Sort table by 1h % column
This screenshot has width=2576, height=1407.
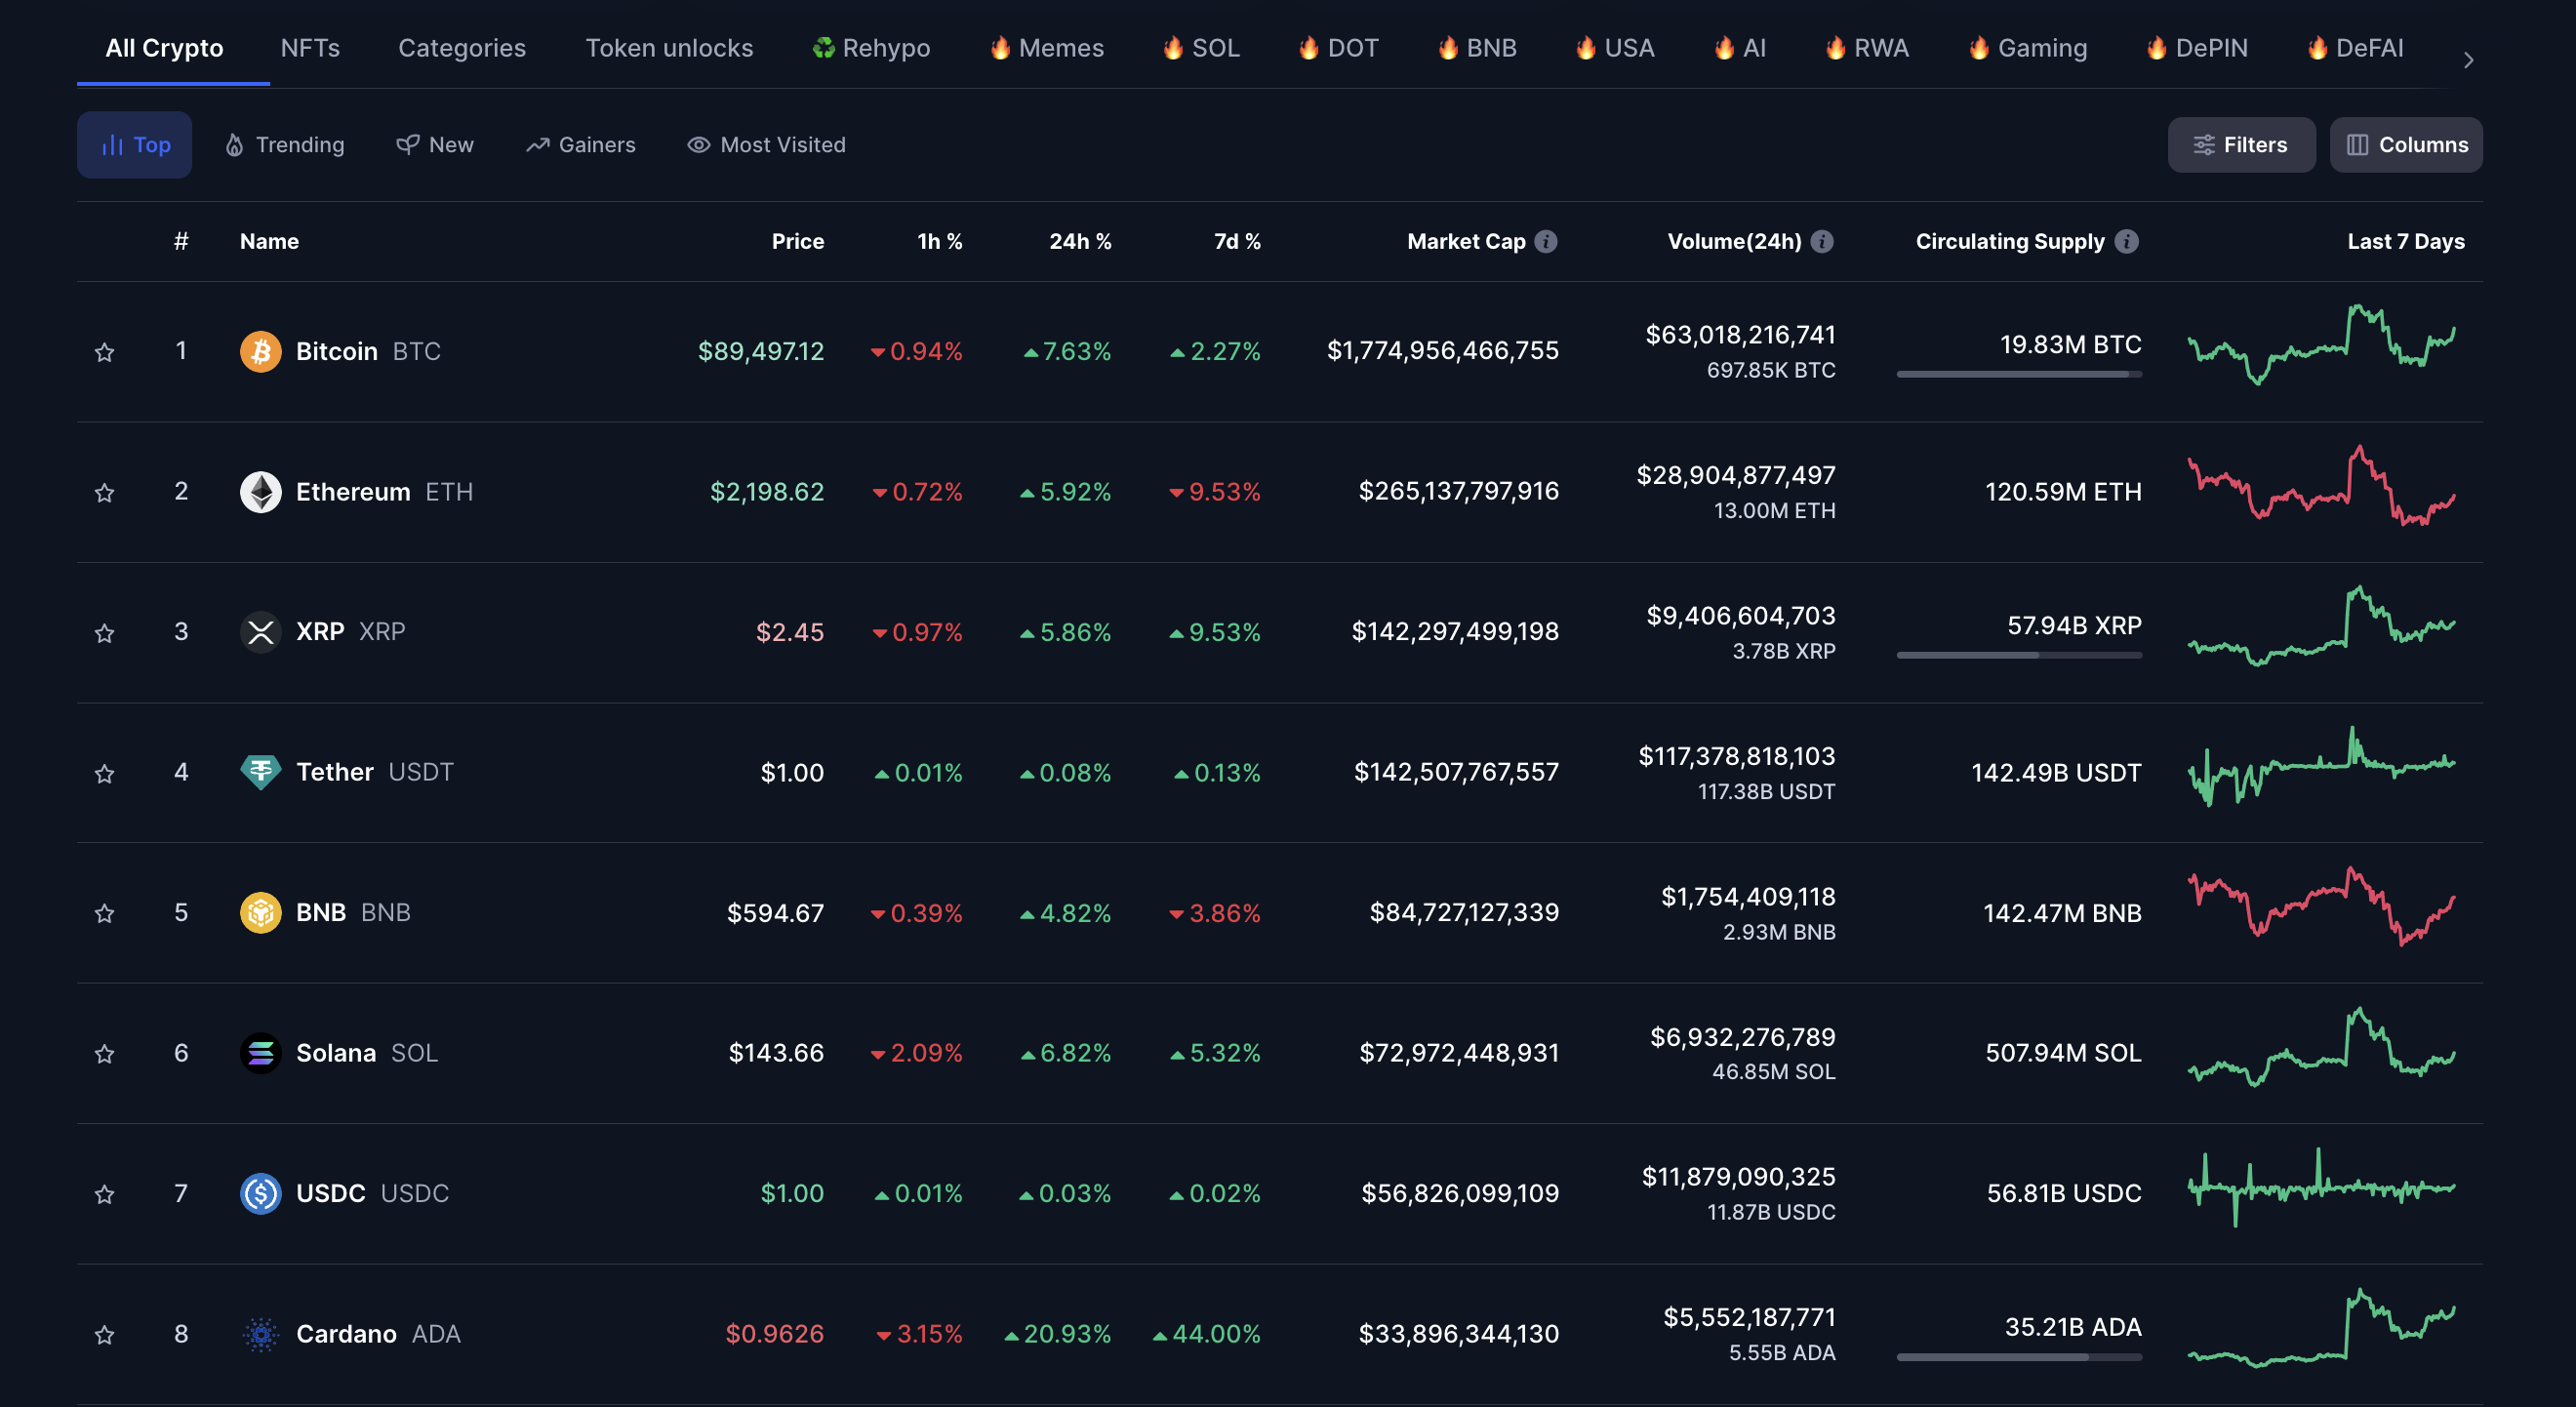(x=940, y=241)
